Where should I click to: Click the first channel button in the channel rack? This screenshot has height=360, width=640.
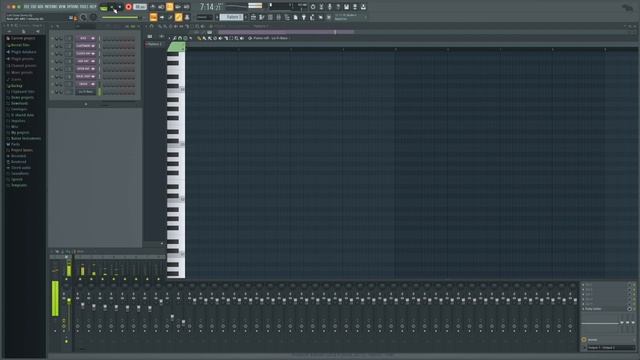pos(86,38)
